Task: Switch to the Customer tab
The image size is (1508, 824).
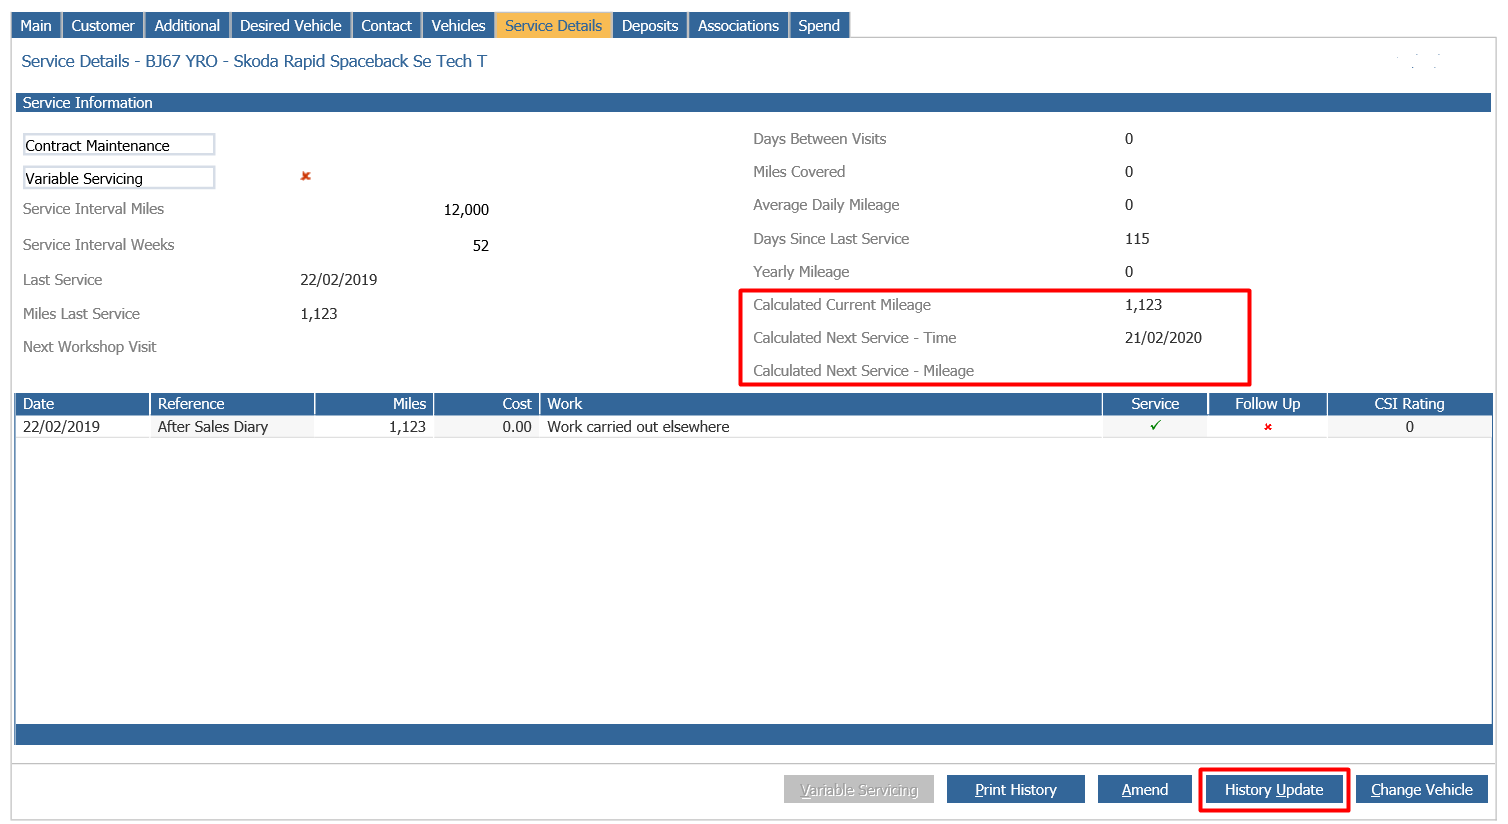Action: 103,25
